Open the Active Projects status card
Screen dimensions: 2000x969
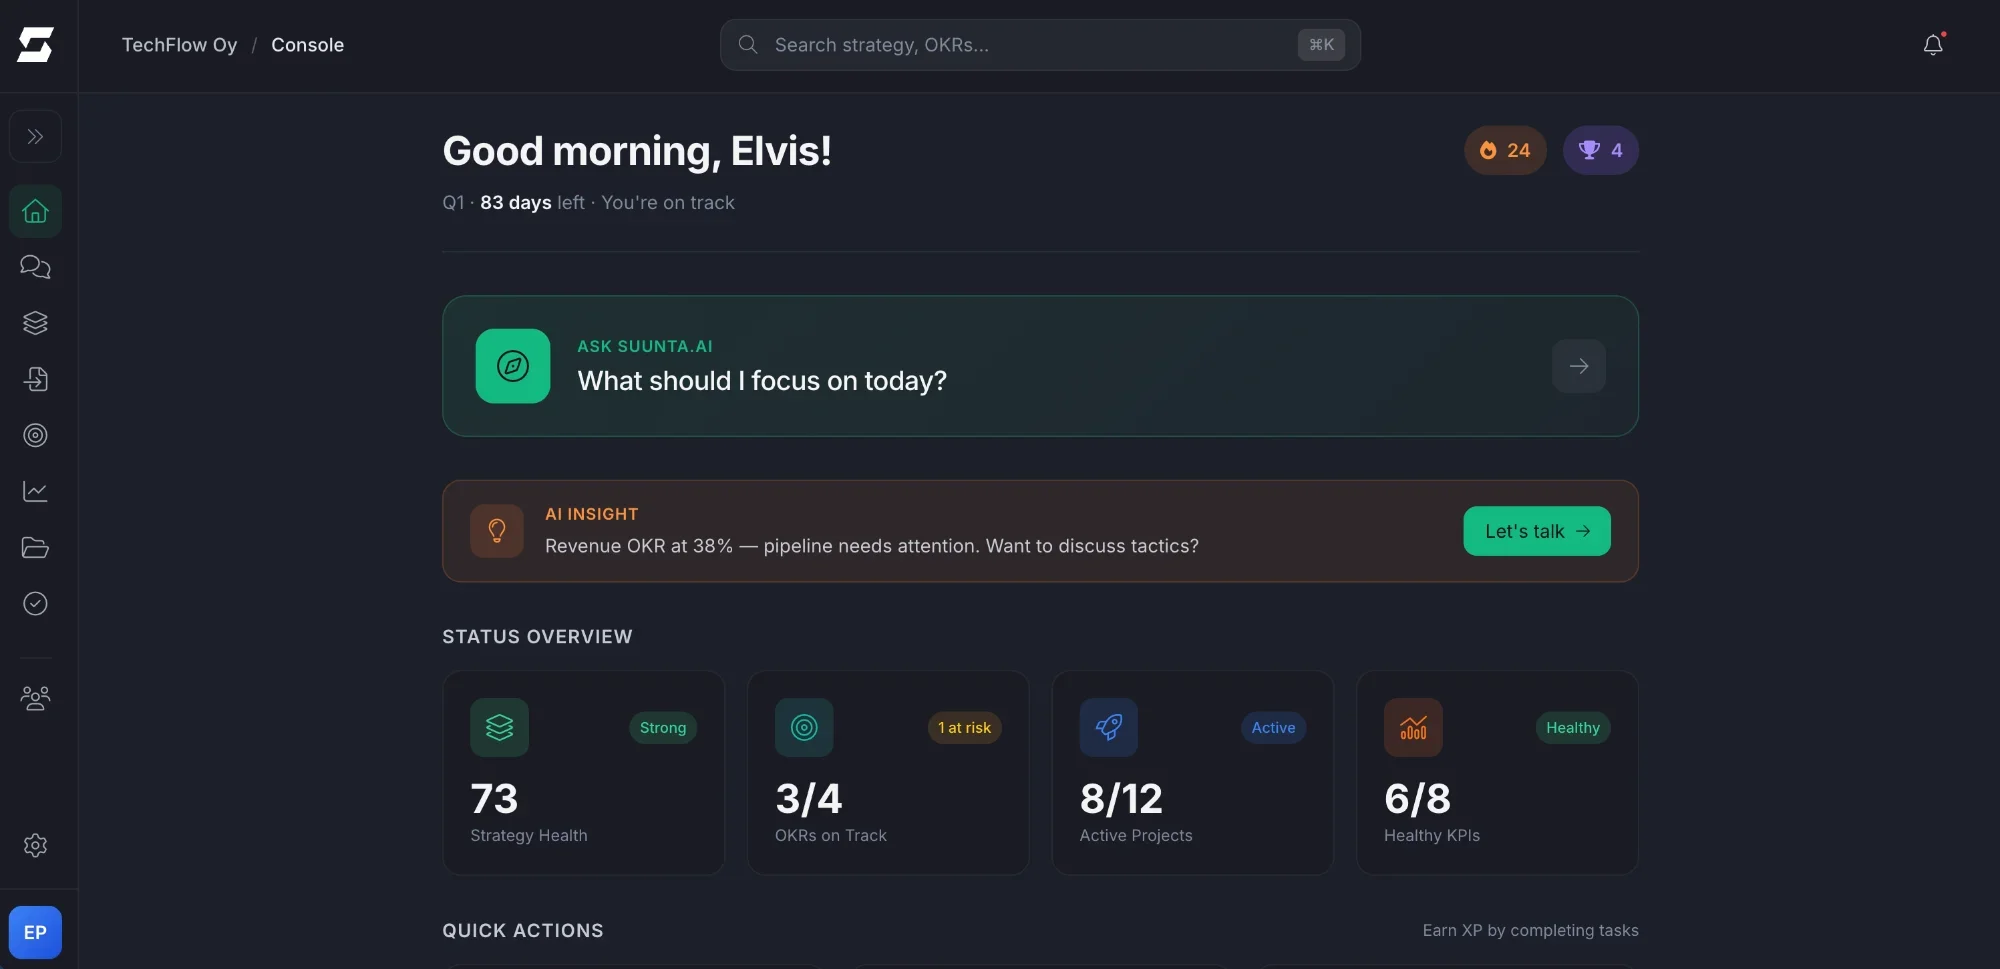tap(1192, 772)
